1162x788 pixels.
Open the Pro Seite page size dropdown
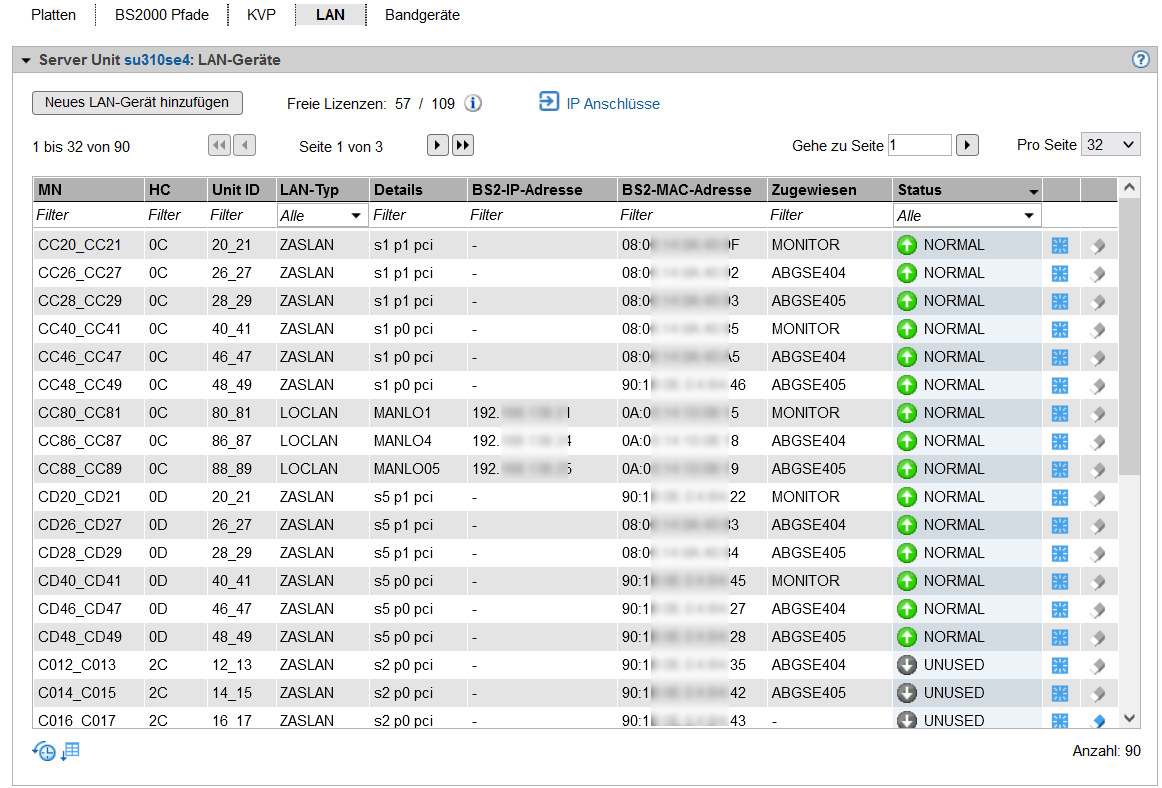tap(1110, 145)
